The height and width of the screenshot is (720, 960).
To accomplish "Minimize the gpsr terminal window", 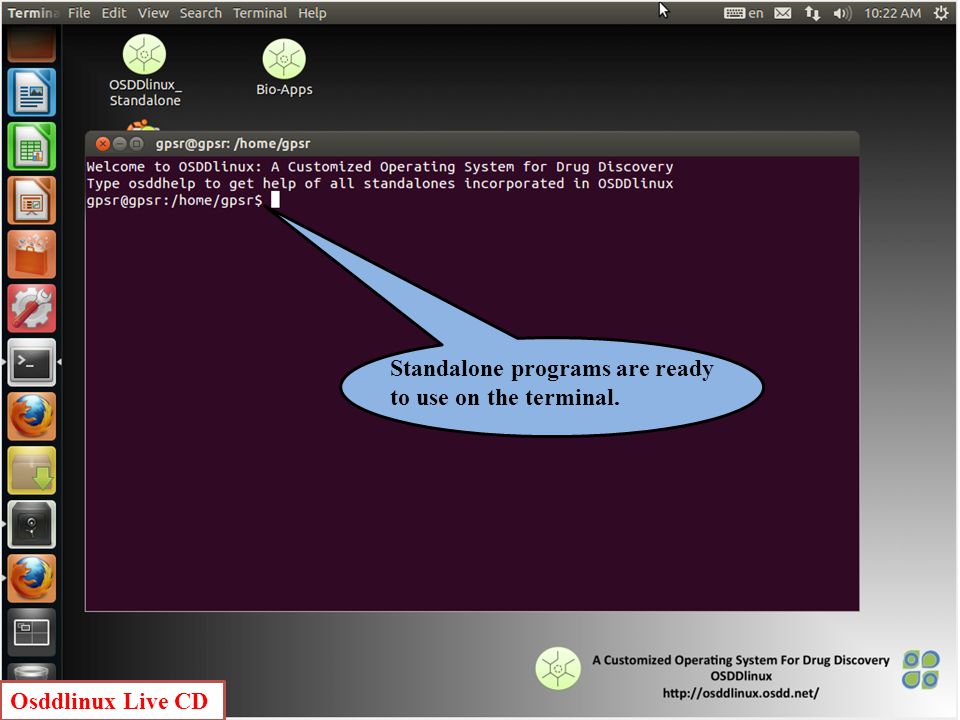I will 120,144.
